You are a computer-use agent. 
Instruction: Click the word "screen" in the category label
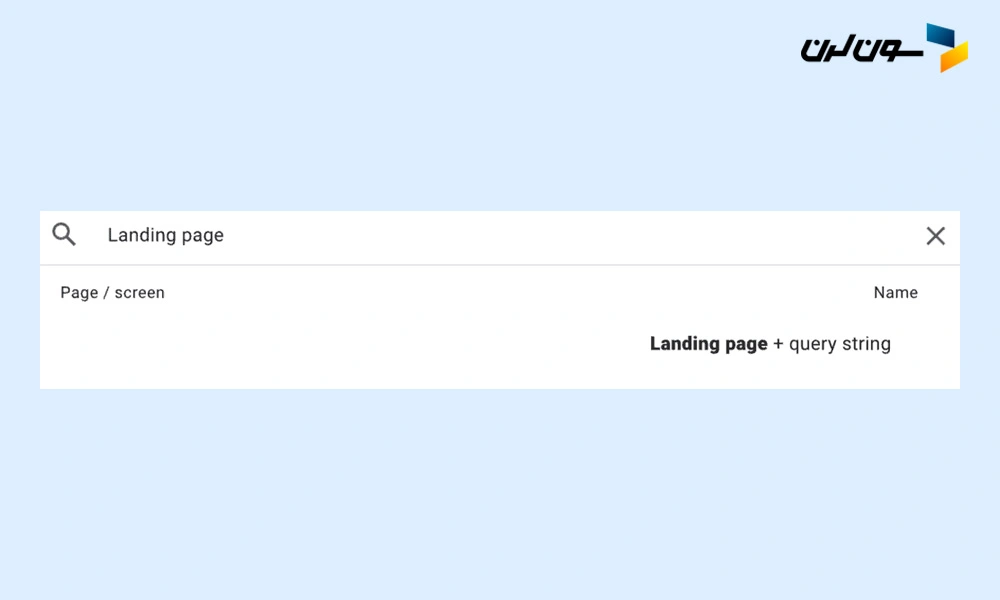point(139,293)
